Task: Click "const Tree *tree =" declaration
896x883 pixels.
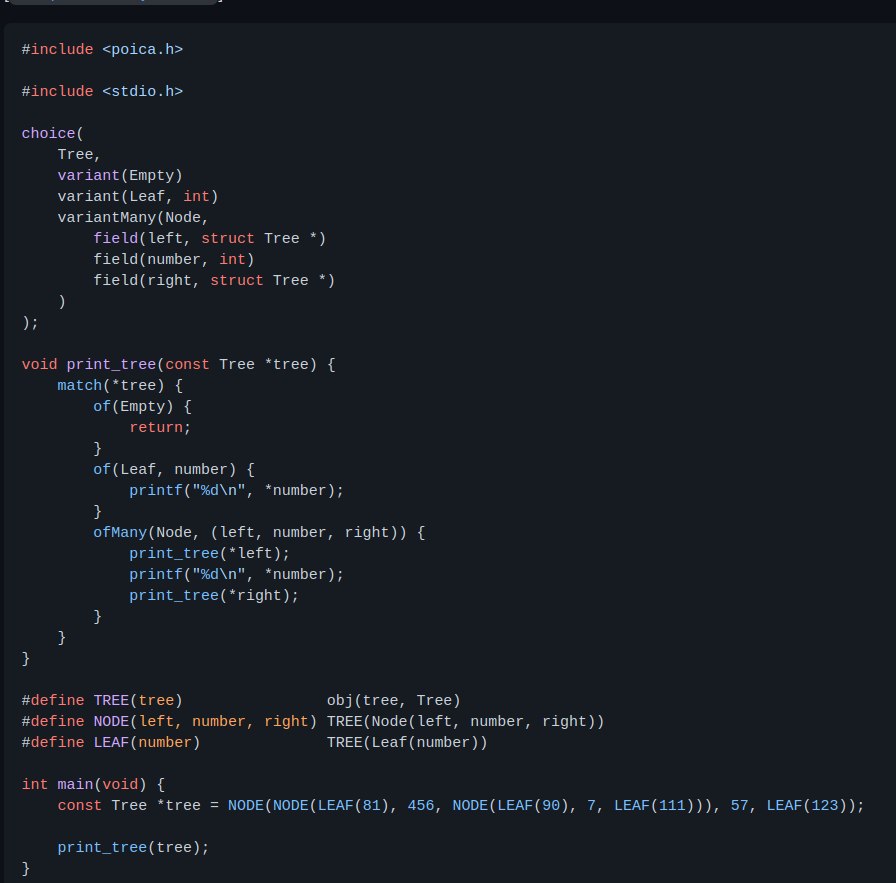Action: pyautogui.click(x=138, y=806)
